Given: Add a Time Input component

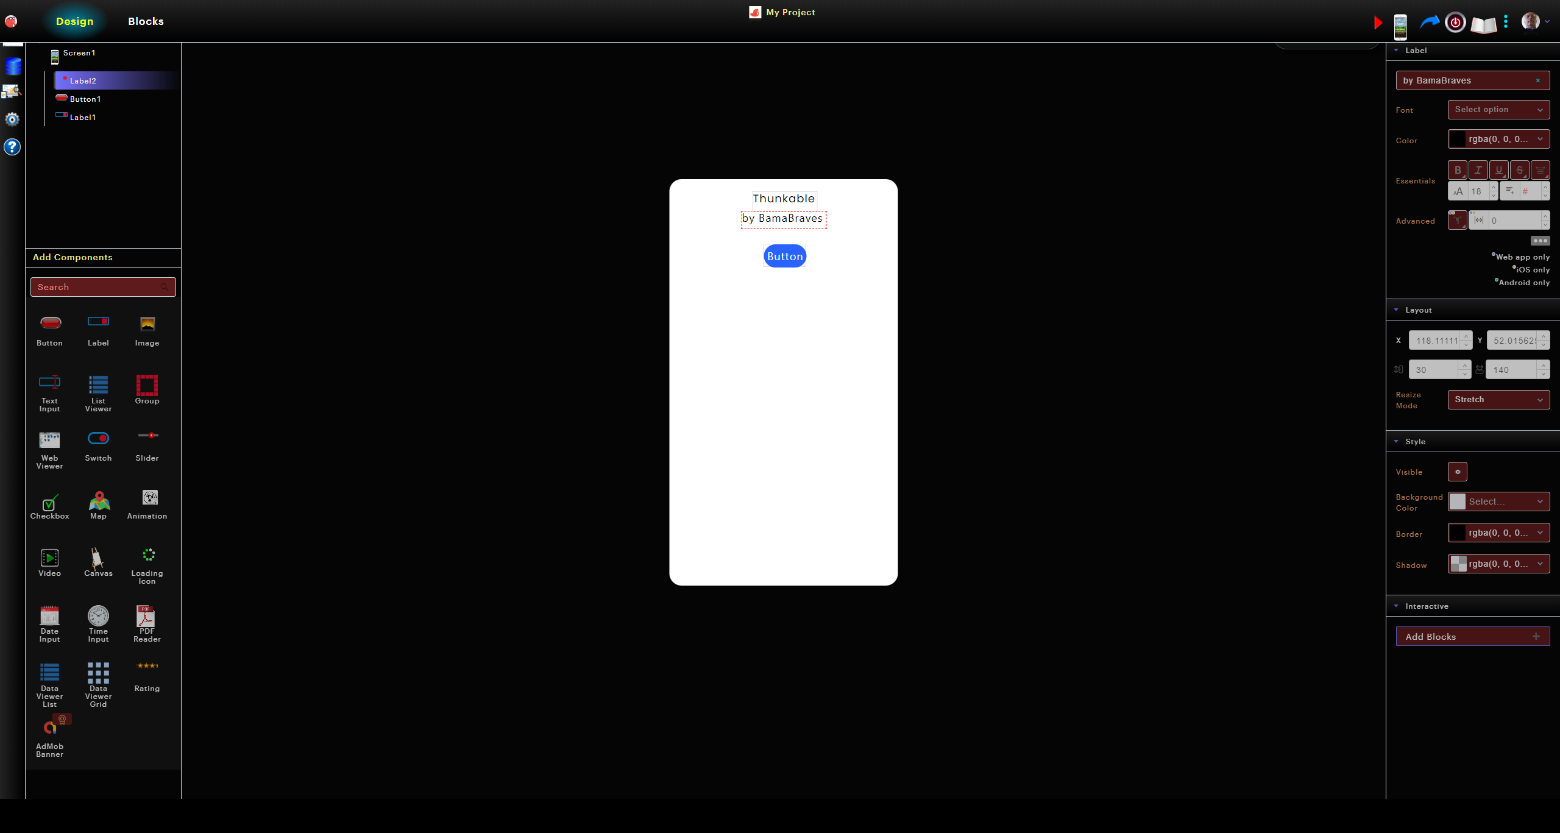Looking at the screenshot, I should (98, 624).
